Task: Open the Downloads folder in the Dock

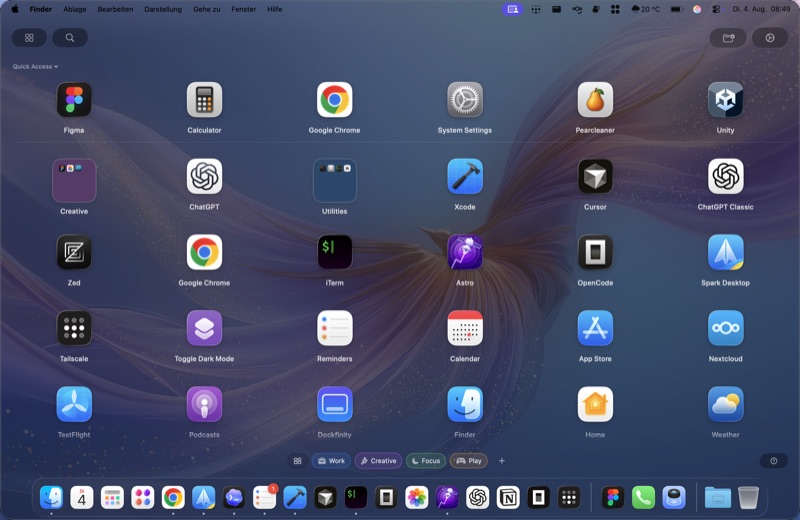Action: (717, 498)
